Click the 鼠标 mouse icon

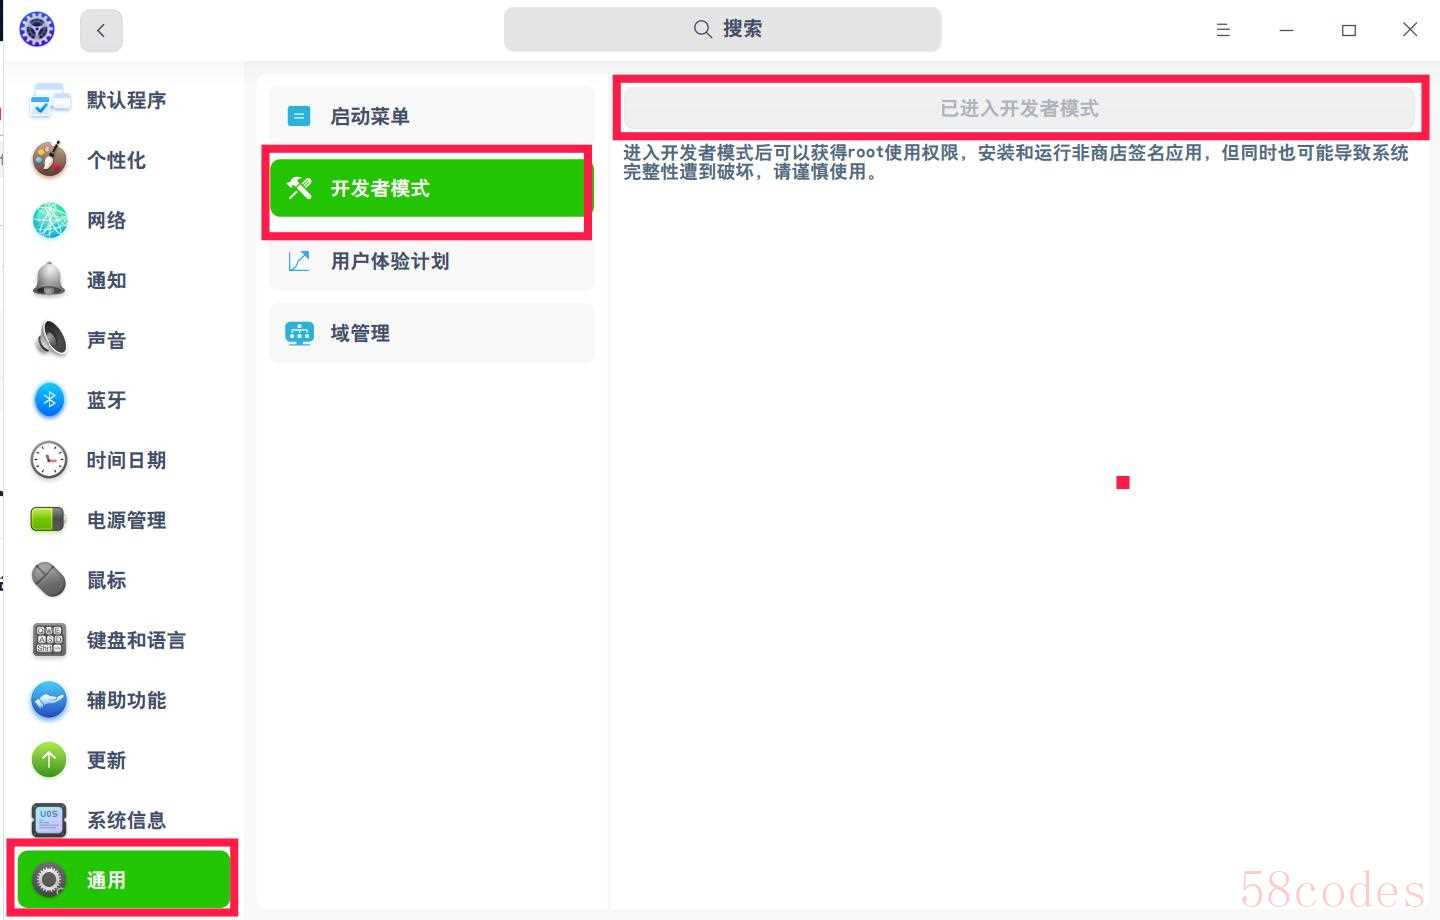[49, 580]
